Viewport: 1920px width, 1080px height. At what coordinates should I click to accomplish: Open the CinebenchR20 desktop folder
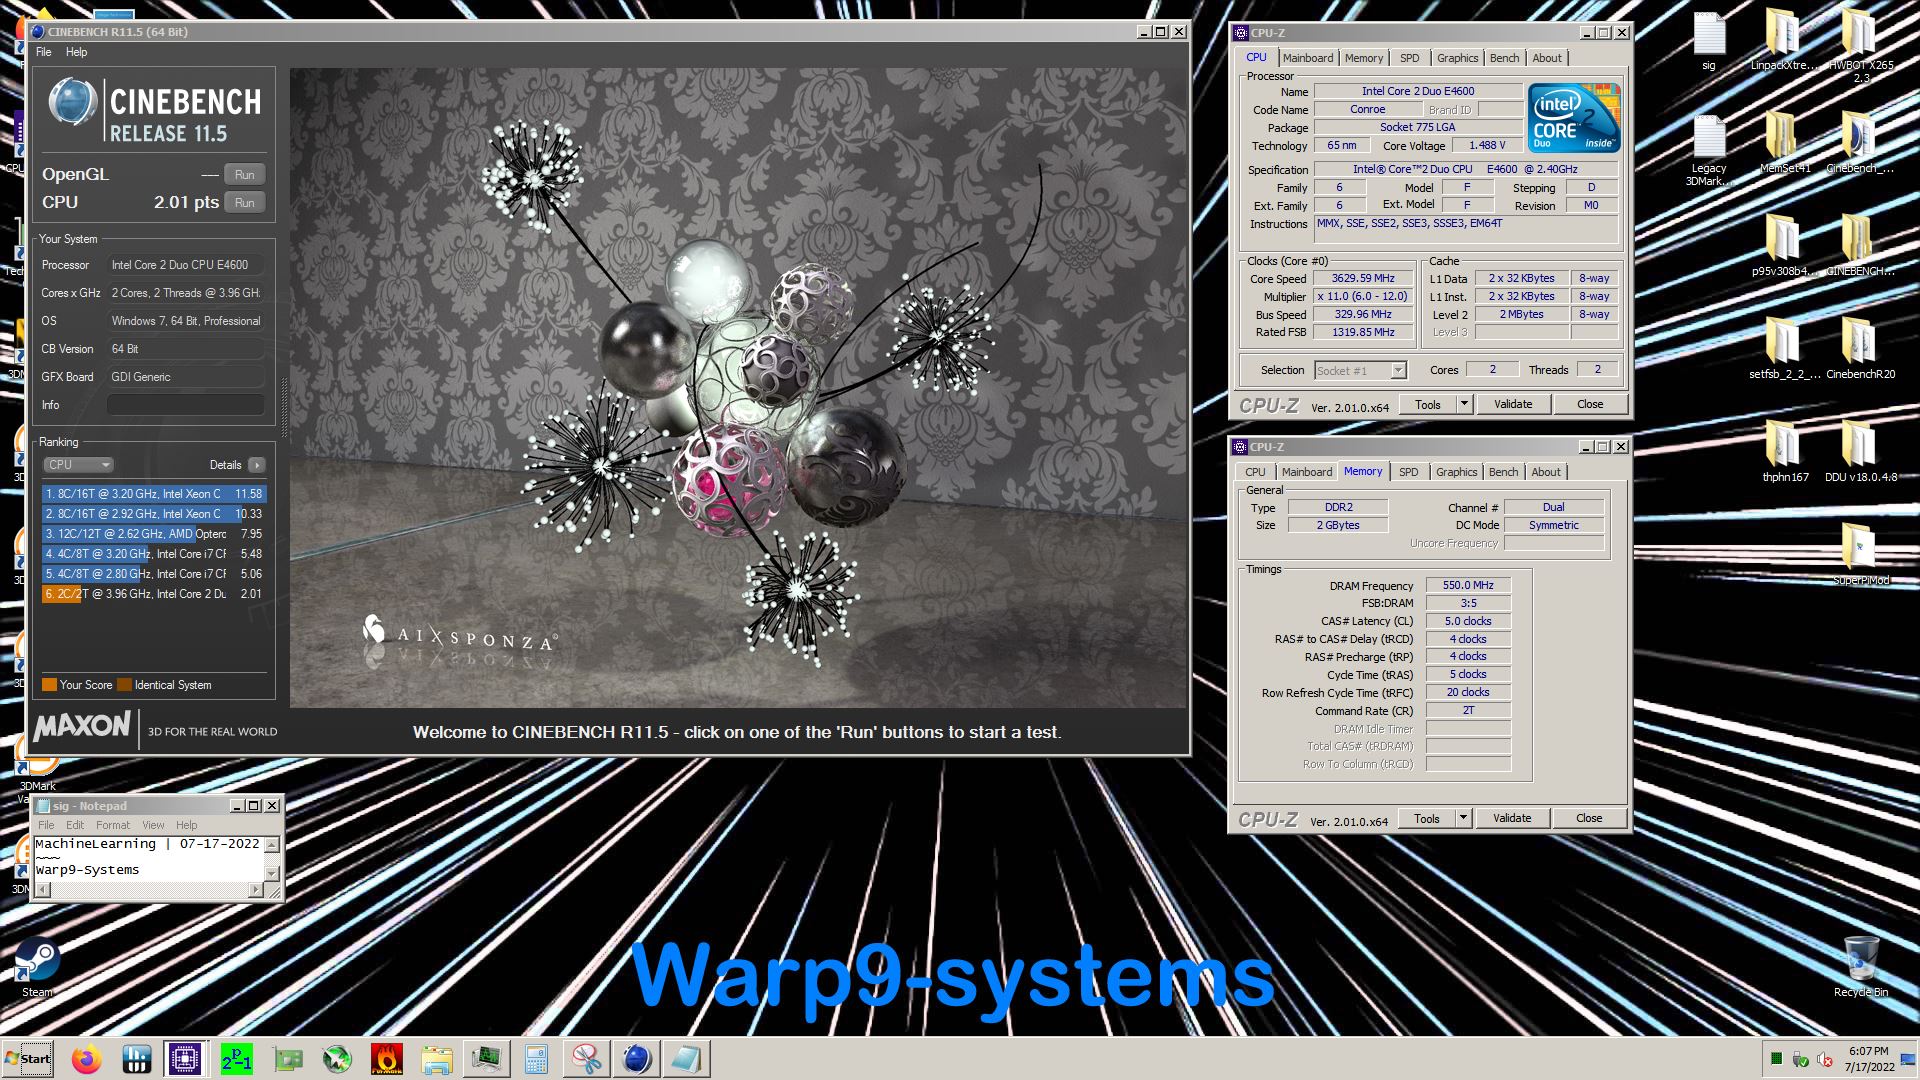point(1860,350)
